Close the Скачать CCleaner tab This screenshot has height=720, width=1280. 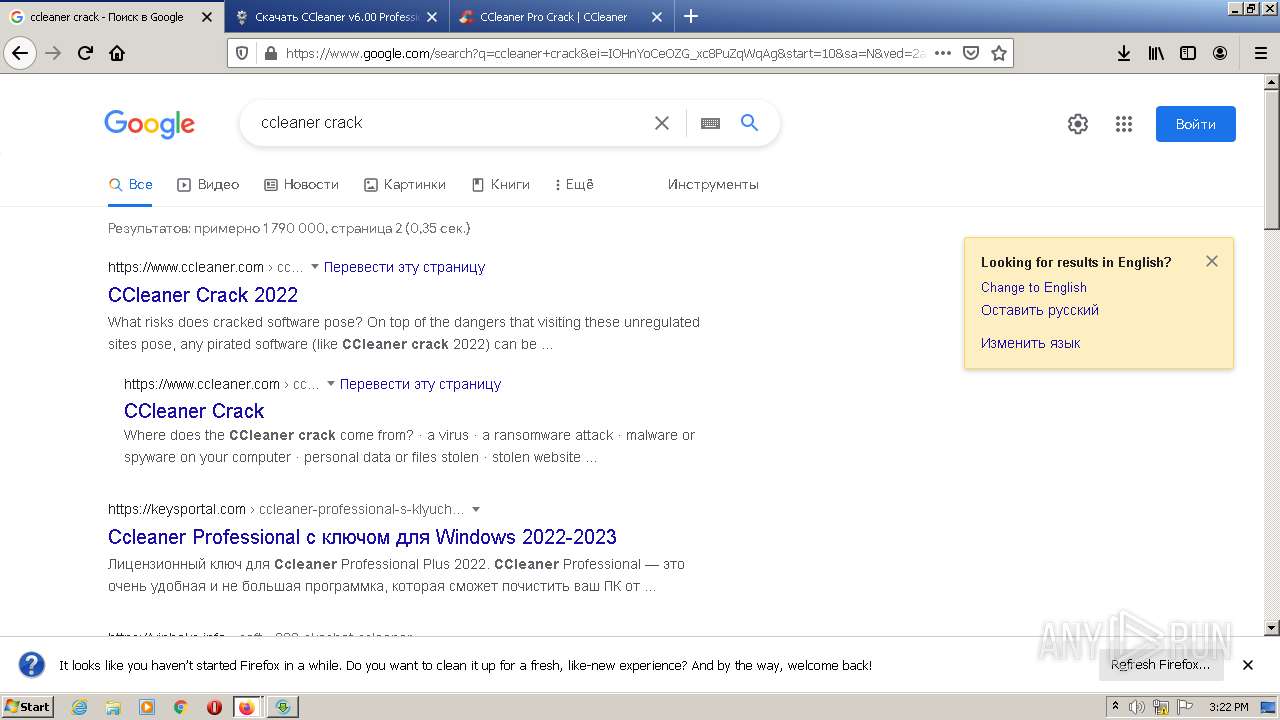pyautogui.click(x=432, y=17)
